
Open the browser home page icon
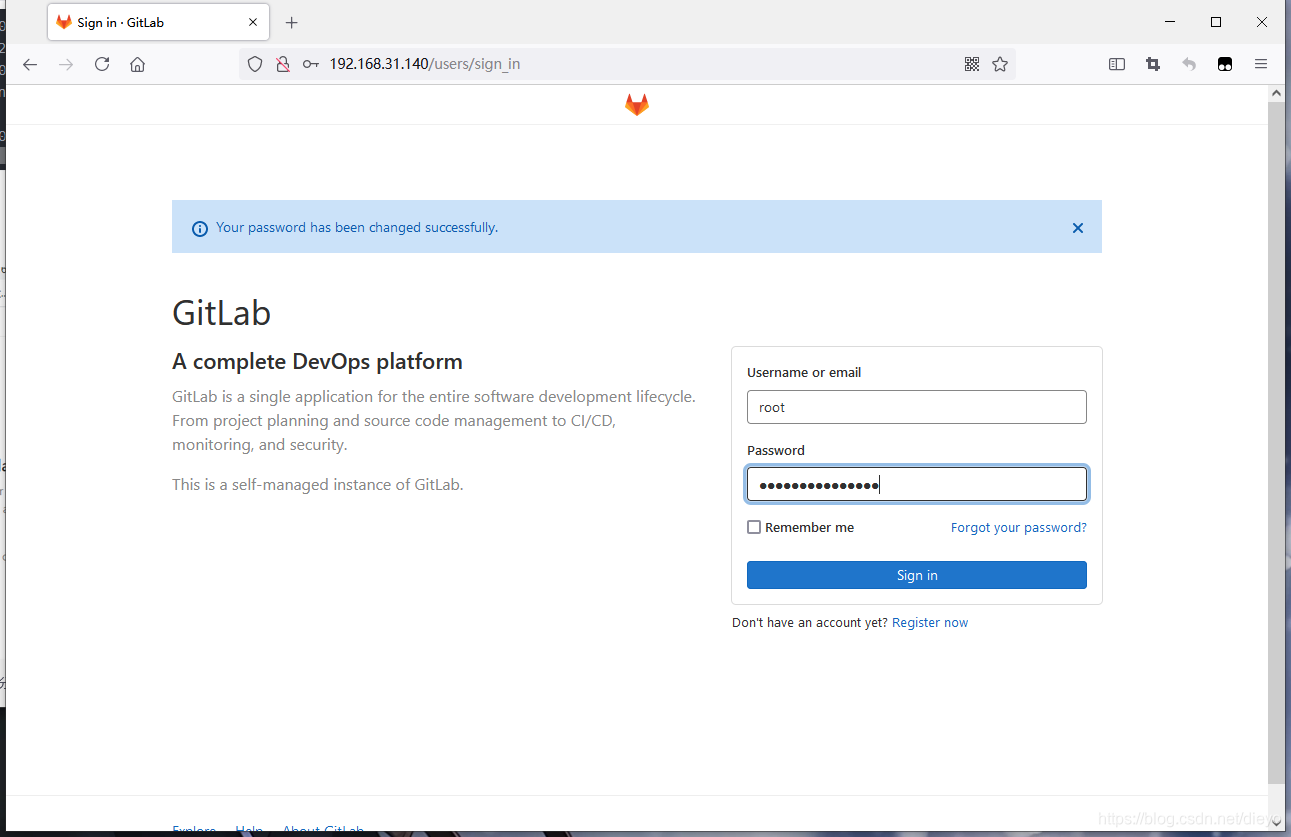tap(138, 64)
